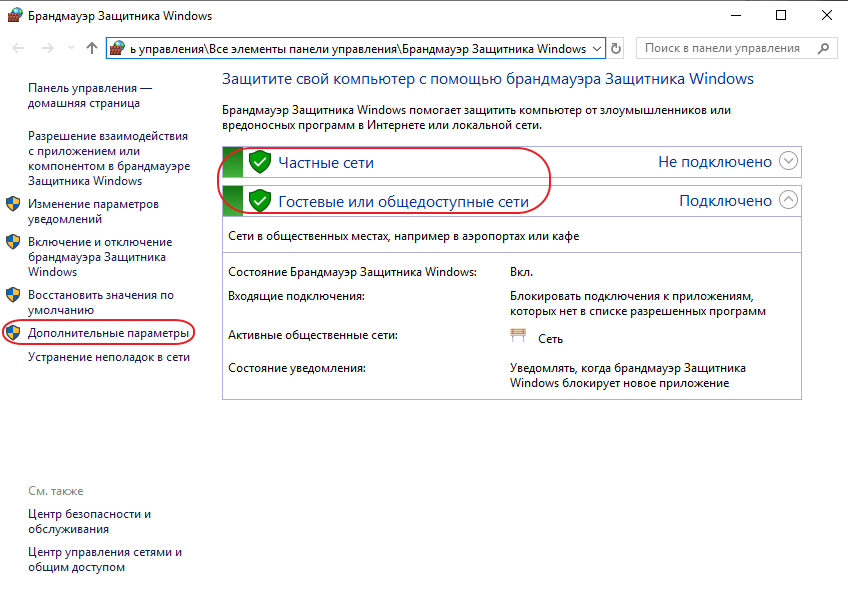Screen dimensions: 848x592
Task: Open 'Центр управления сетями и общим доступом'
Action: 105,560
